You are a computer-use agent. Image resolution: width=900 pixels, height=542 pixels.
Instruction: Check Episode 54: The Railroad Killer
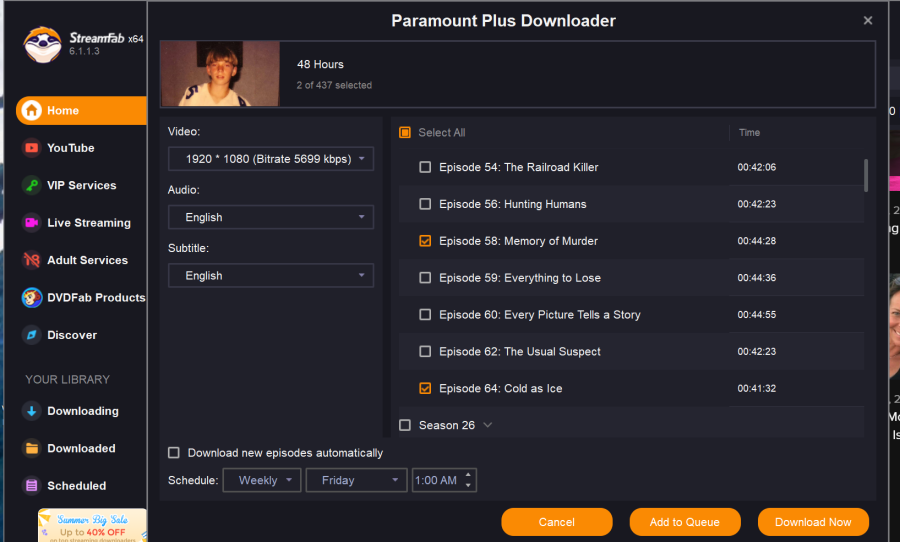pos(425,167)
